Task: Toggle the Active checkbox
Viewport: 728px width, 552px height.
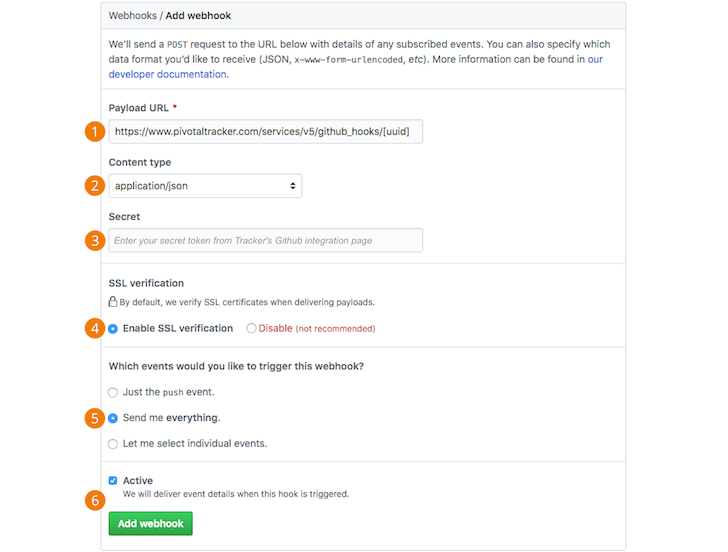Action: pyautogui.click(x=113, y=481)
